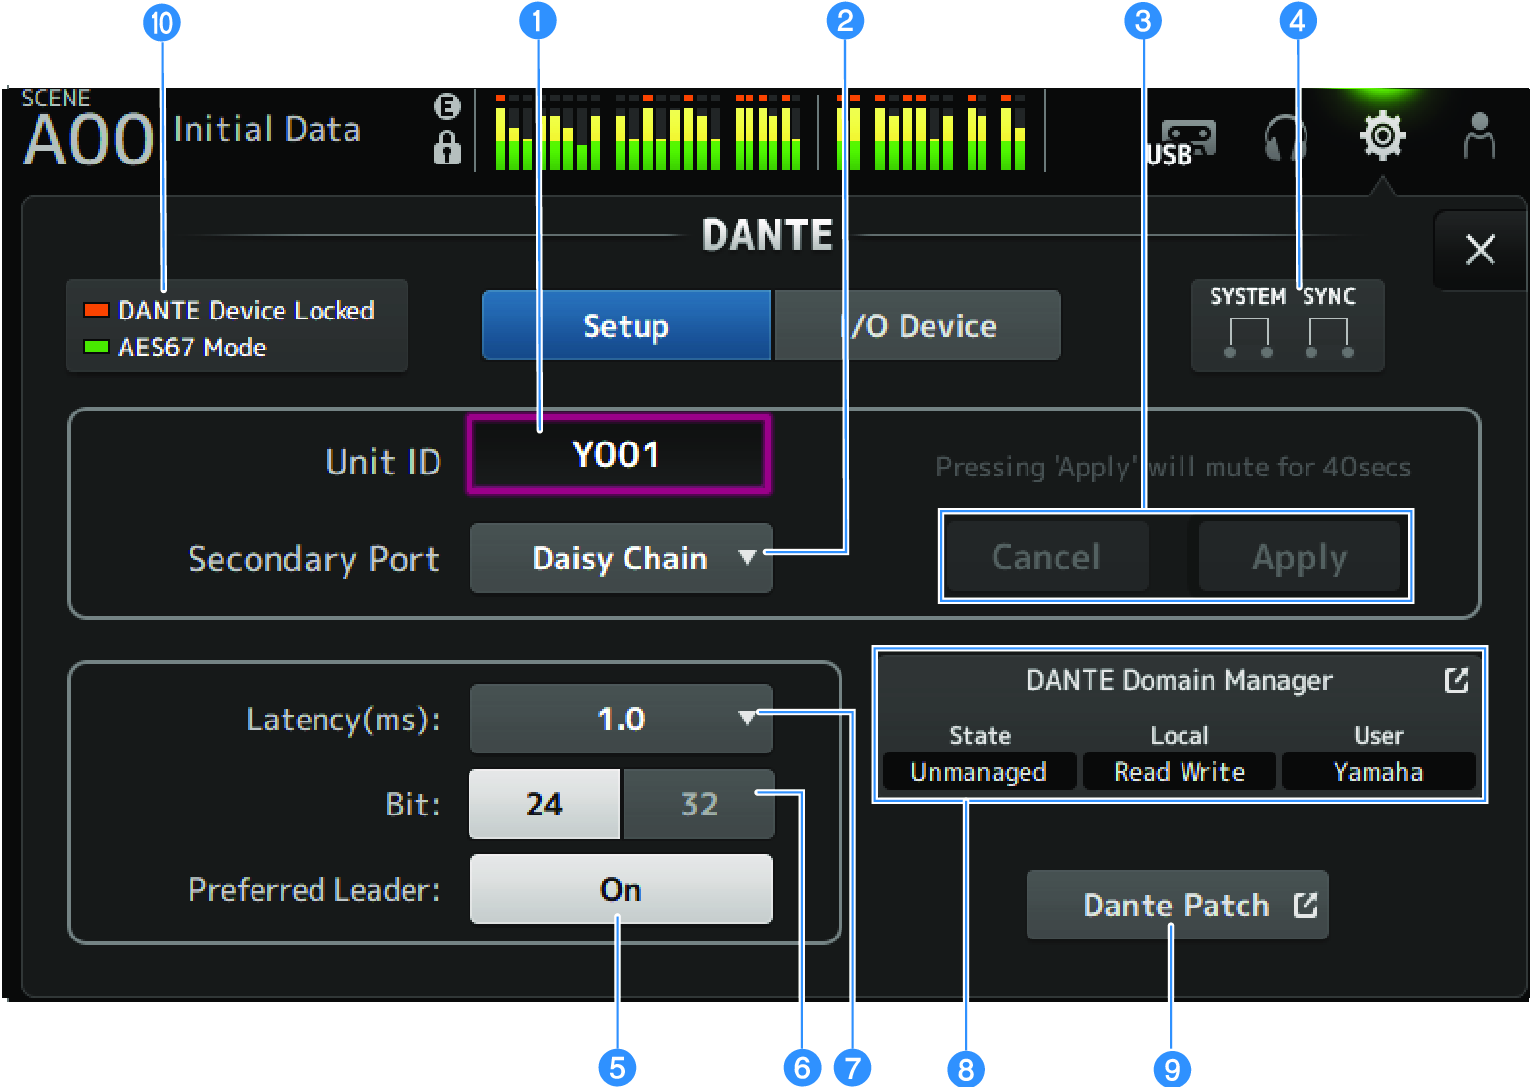1535x1087 pixels.
Task: Select the Setup tab
Action: coord(626,325)
